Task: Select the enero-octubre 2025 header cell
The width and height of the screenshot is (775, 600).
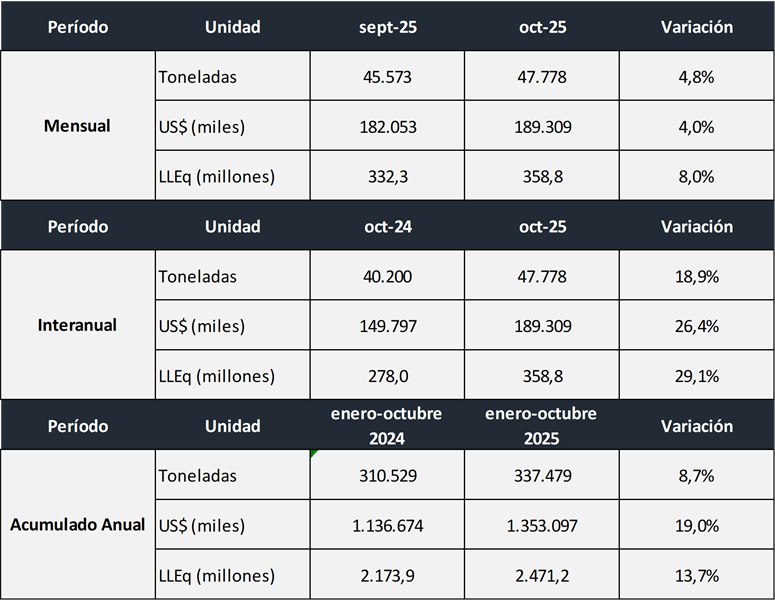Action: 541,425
